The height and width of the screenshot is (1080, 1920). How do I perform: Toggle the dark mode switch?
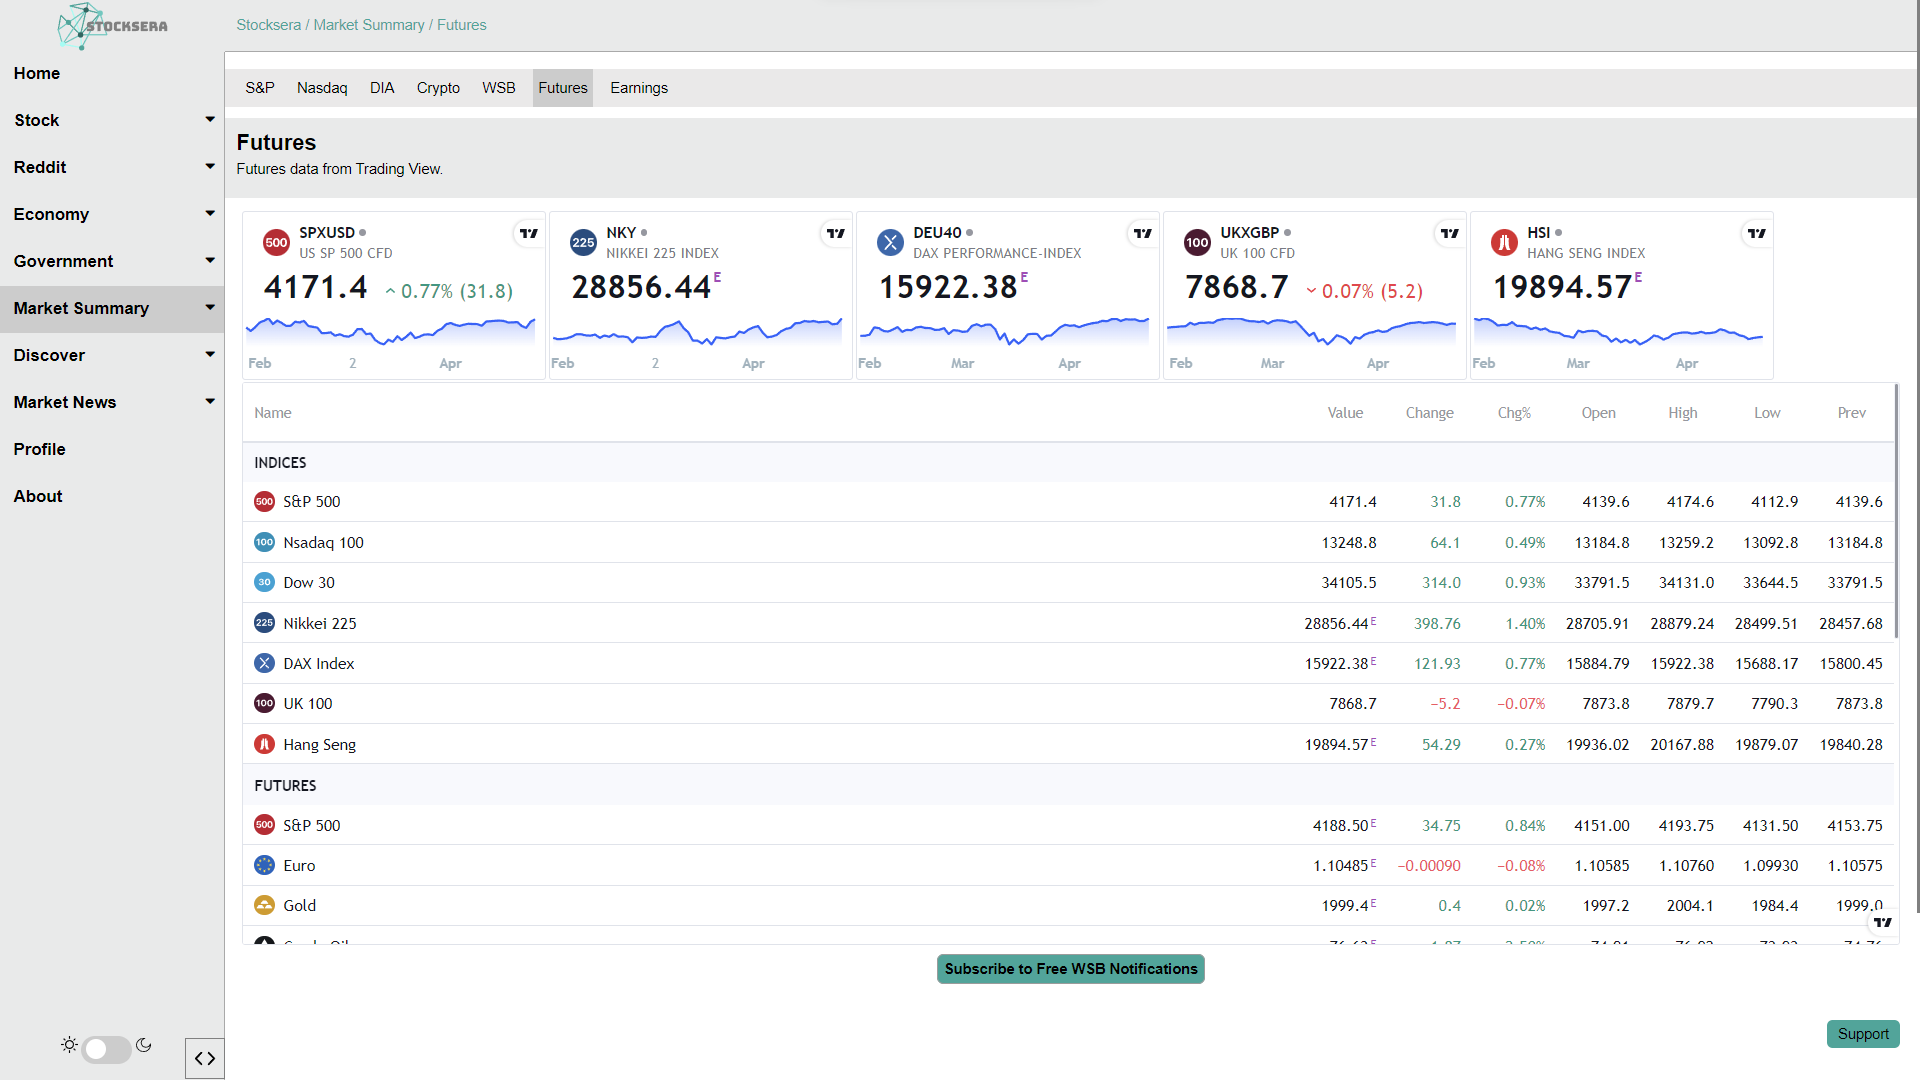tap(106, 1049)
